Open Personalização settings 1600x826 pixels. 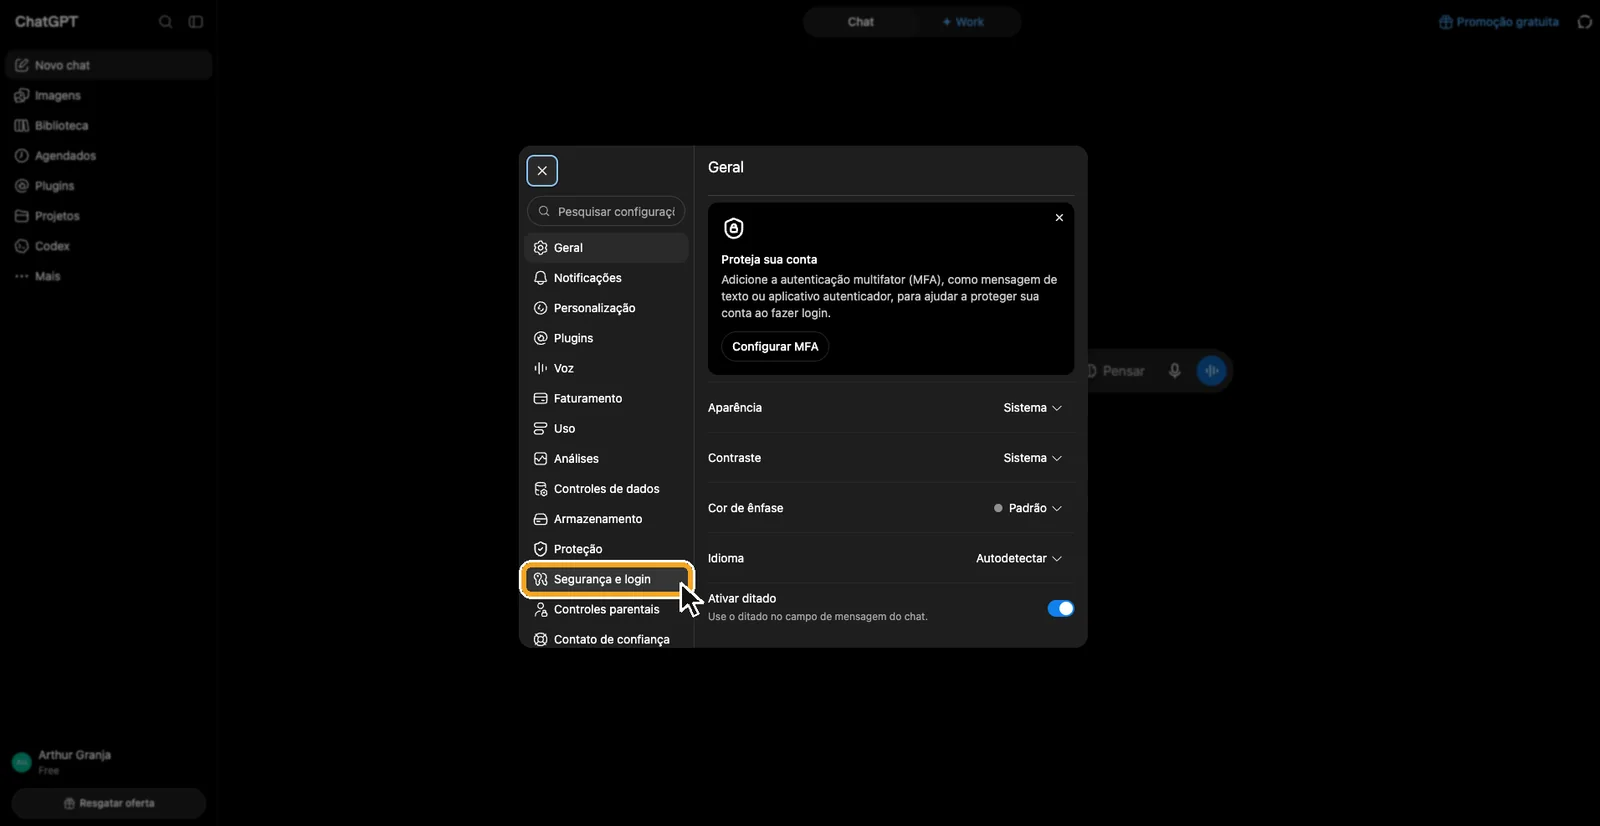pyautogui.click(x=606, y=308)
